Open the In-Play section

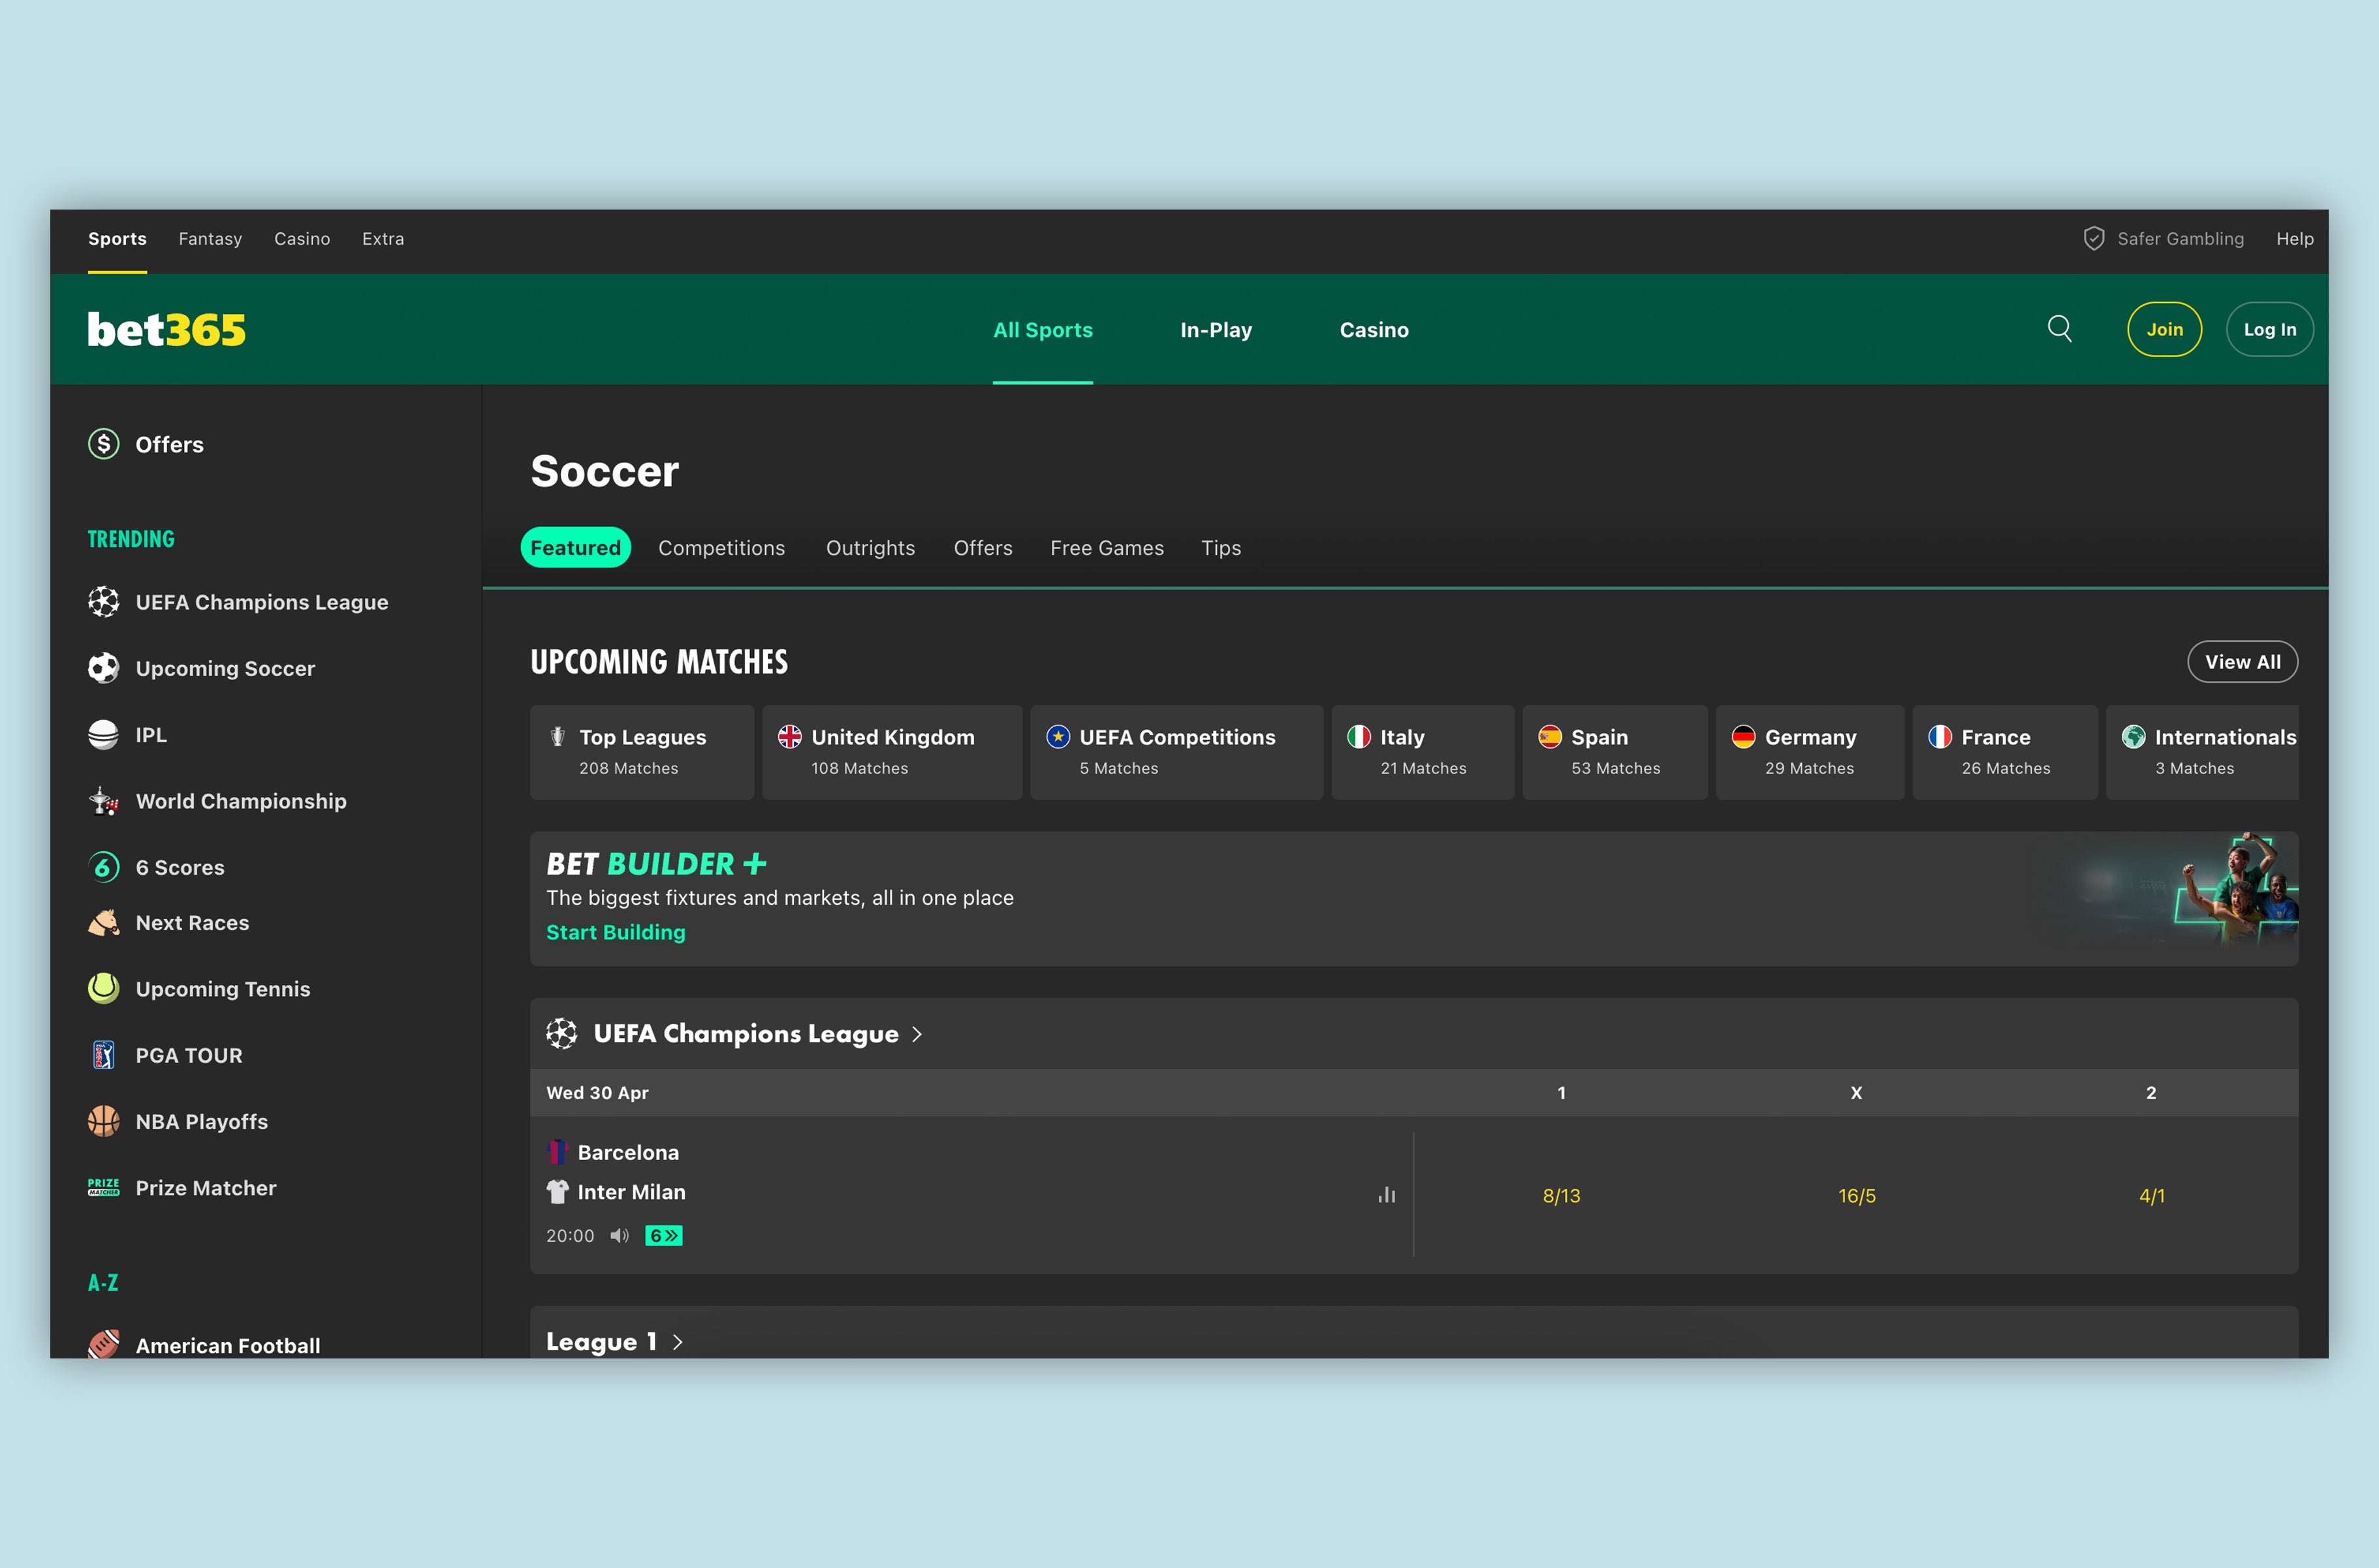[x=1216, y=330]
